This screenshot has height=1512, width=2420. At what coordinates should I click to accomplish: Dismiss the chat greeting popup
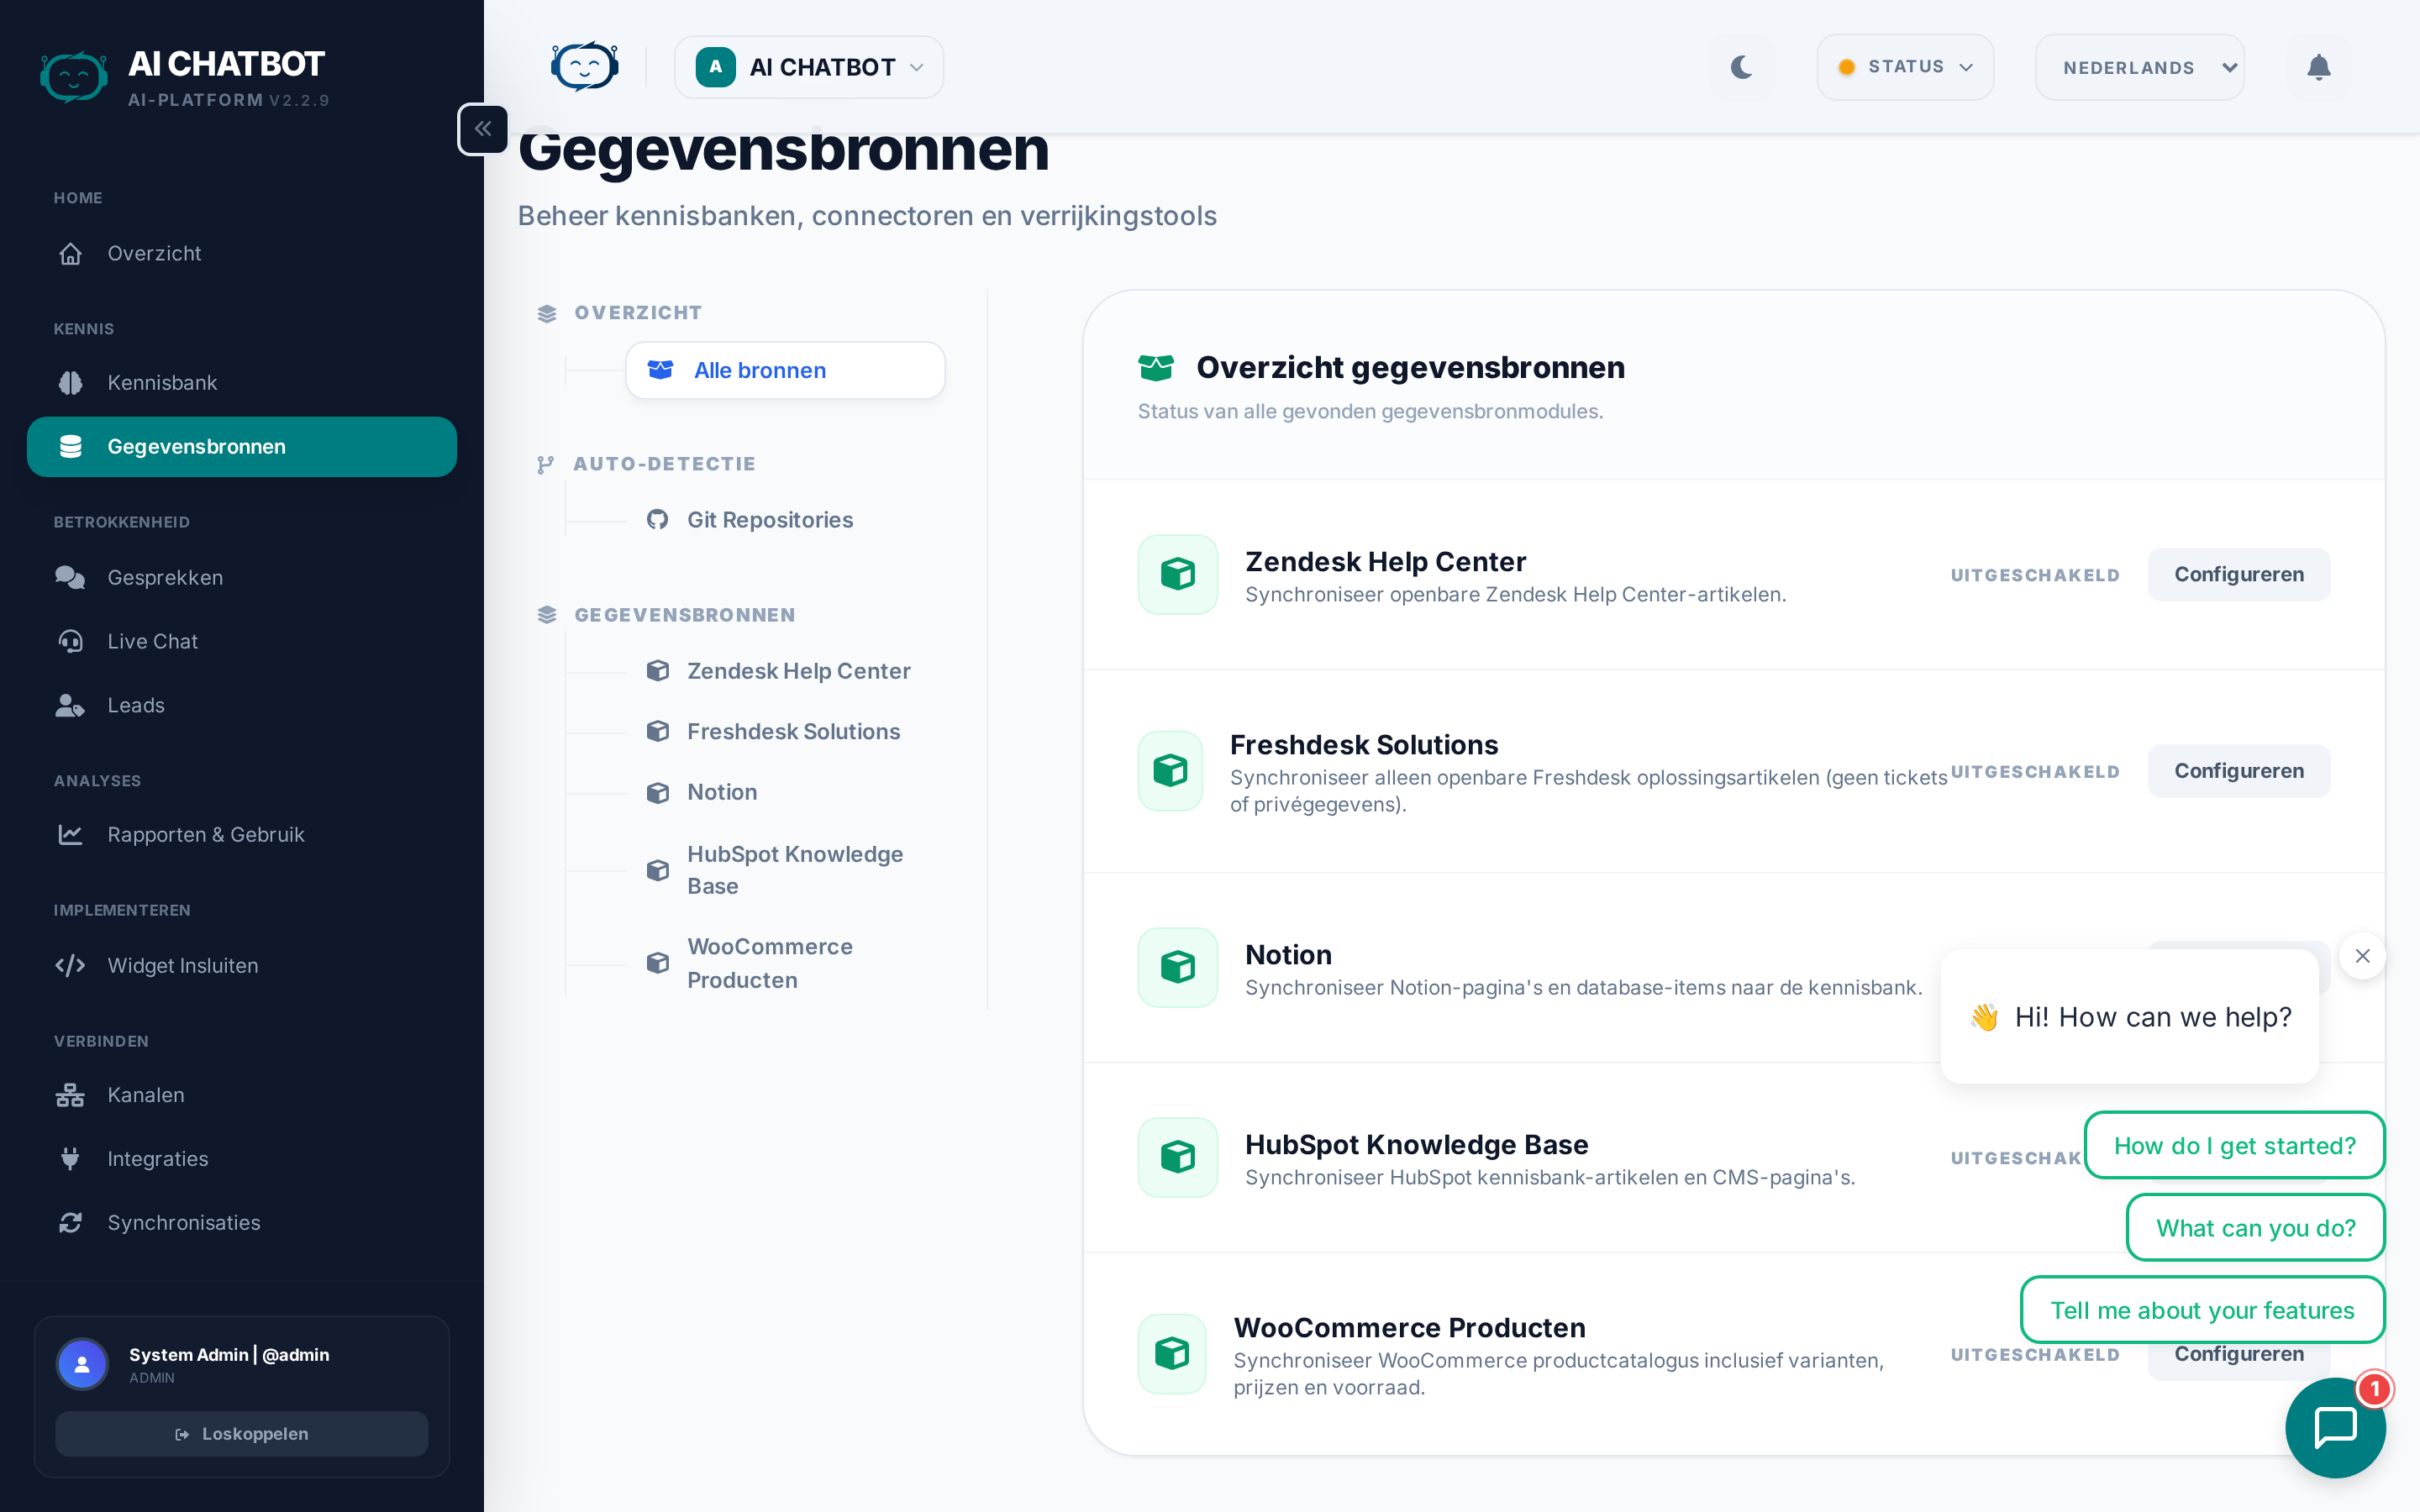(2362, 956)
